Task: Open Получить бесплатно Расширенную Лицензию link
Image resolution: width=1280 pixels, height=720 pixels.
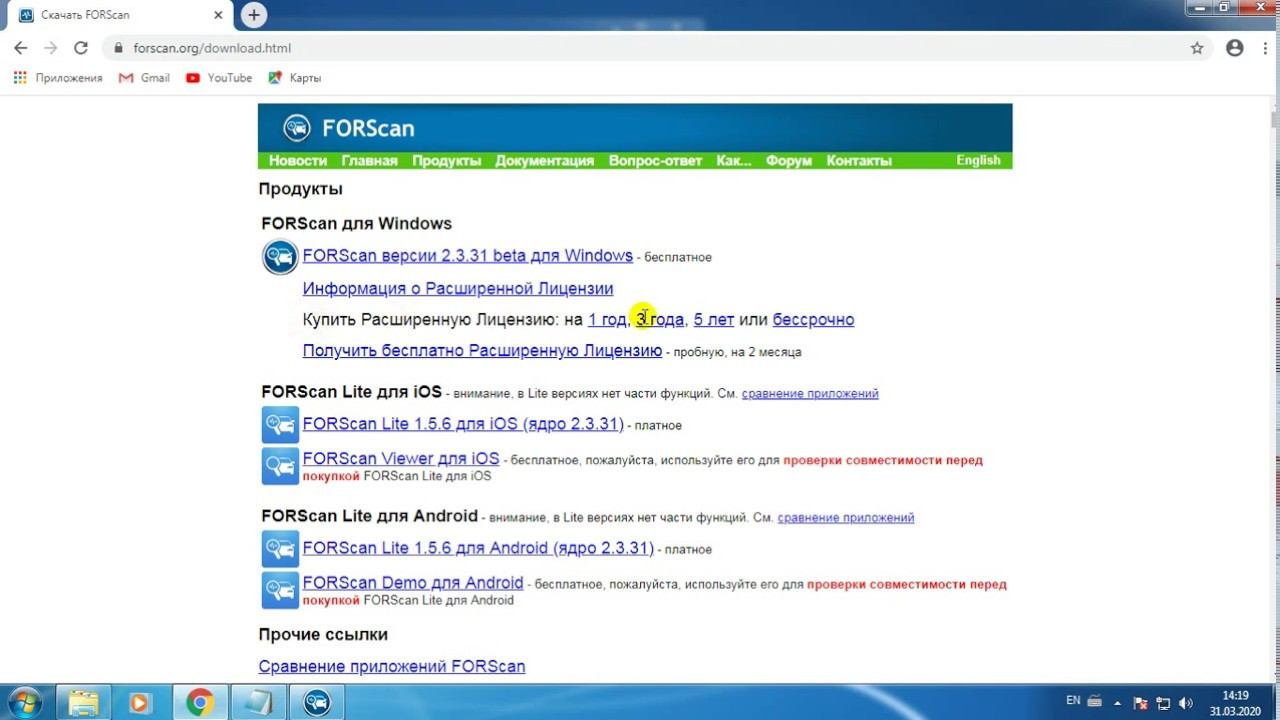Action: pos(482,351)
